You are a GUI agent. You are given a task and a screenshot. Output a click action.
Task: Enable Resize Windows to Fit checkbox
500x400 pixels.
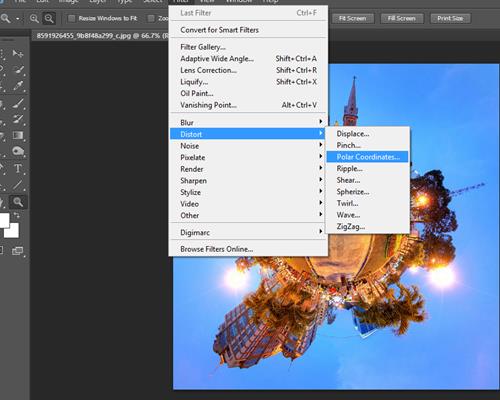[71, 18]
